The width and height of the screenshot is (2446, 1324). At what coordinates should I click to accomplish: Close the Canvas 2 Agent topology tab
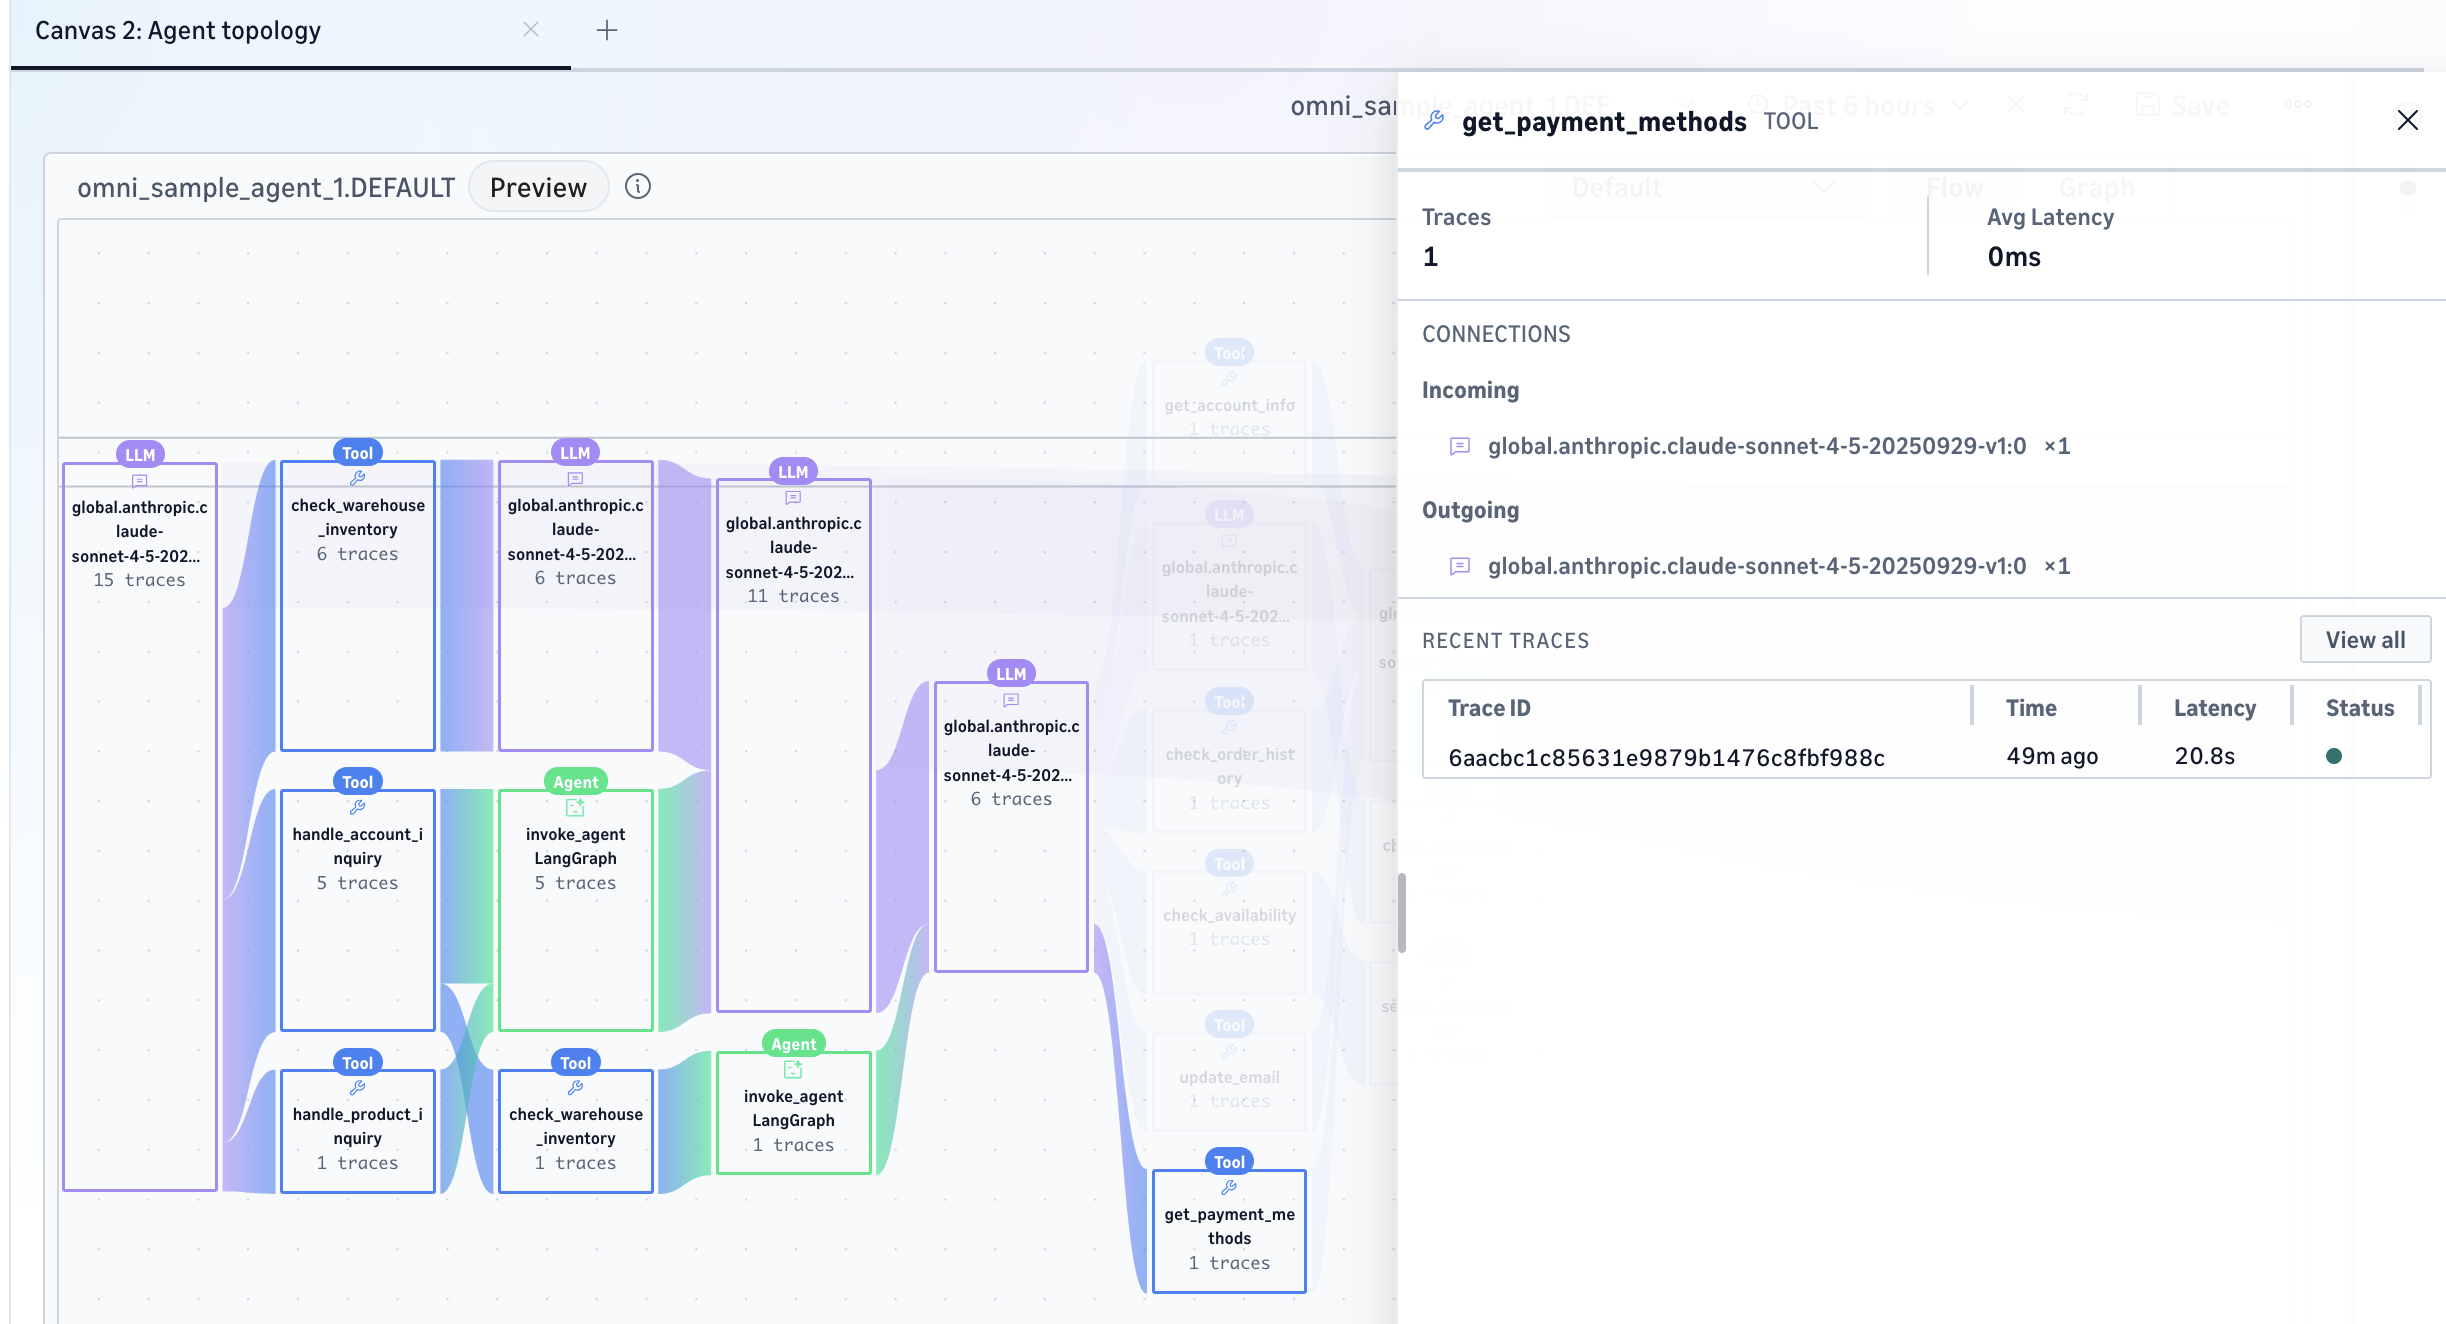point(531,30)
